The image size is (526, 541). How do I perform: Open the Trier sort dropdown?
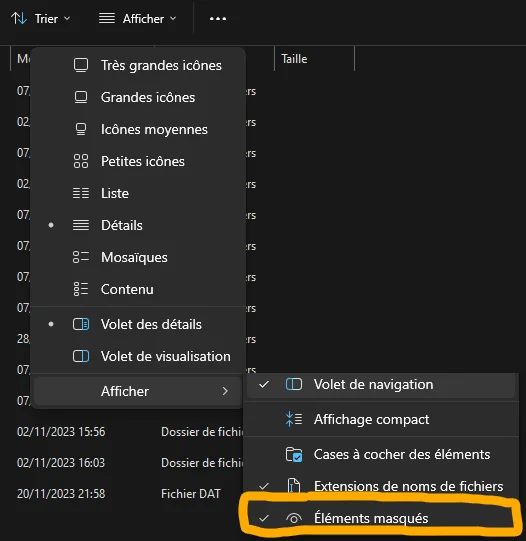41,19
